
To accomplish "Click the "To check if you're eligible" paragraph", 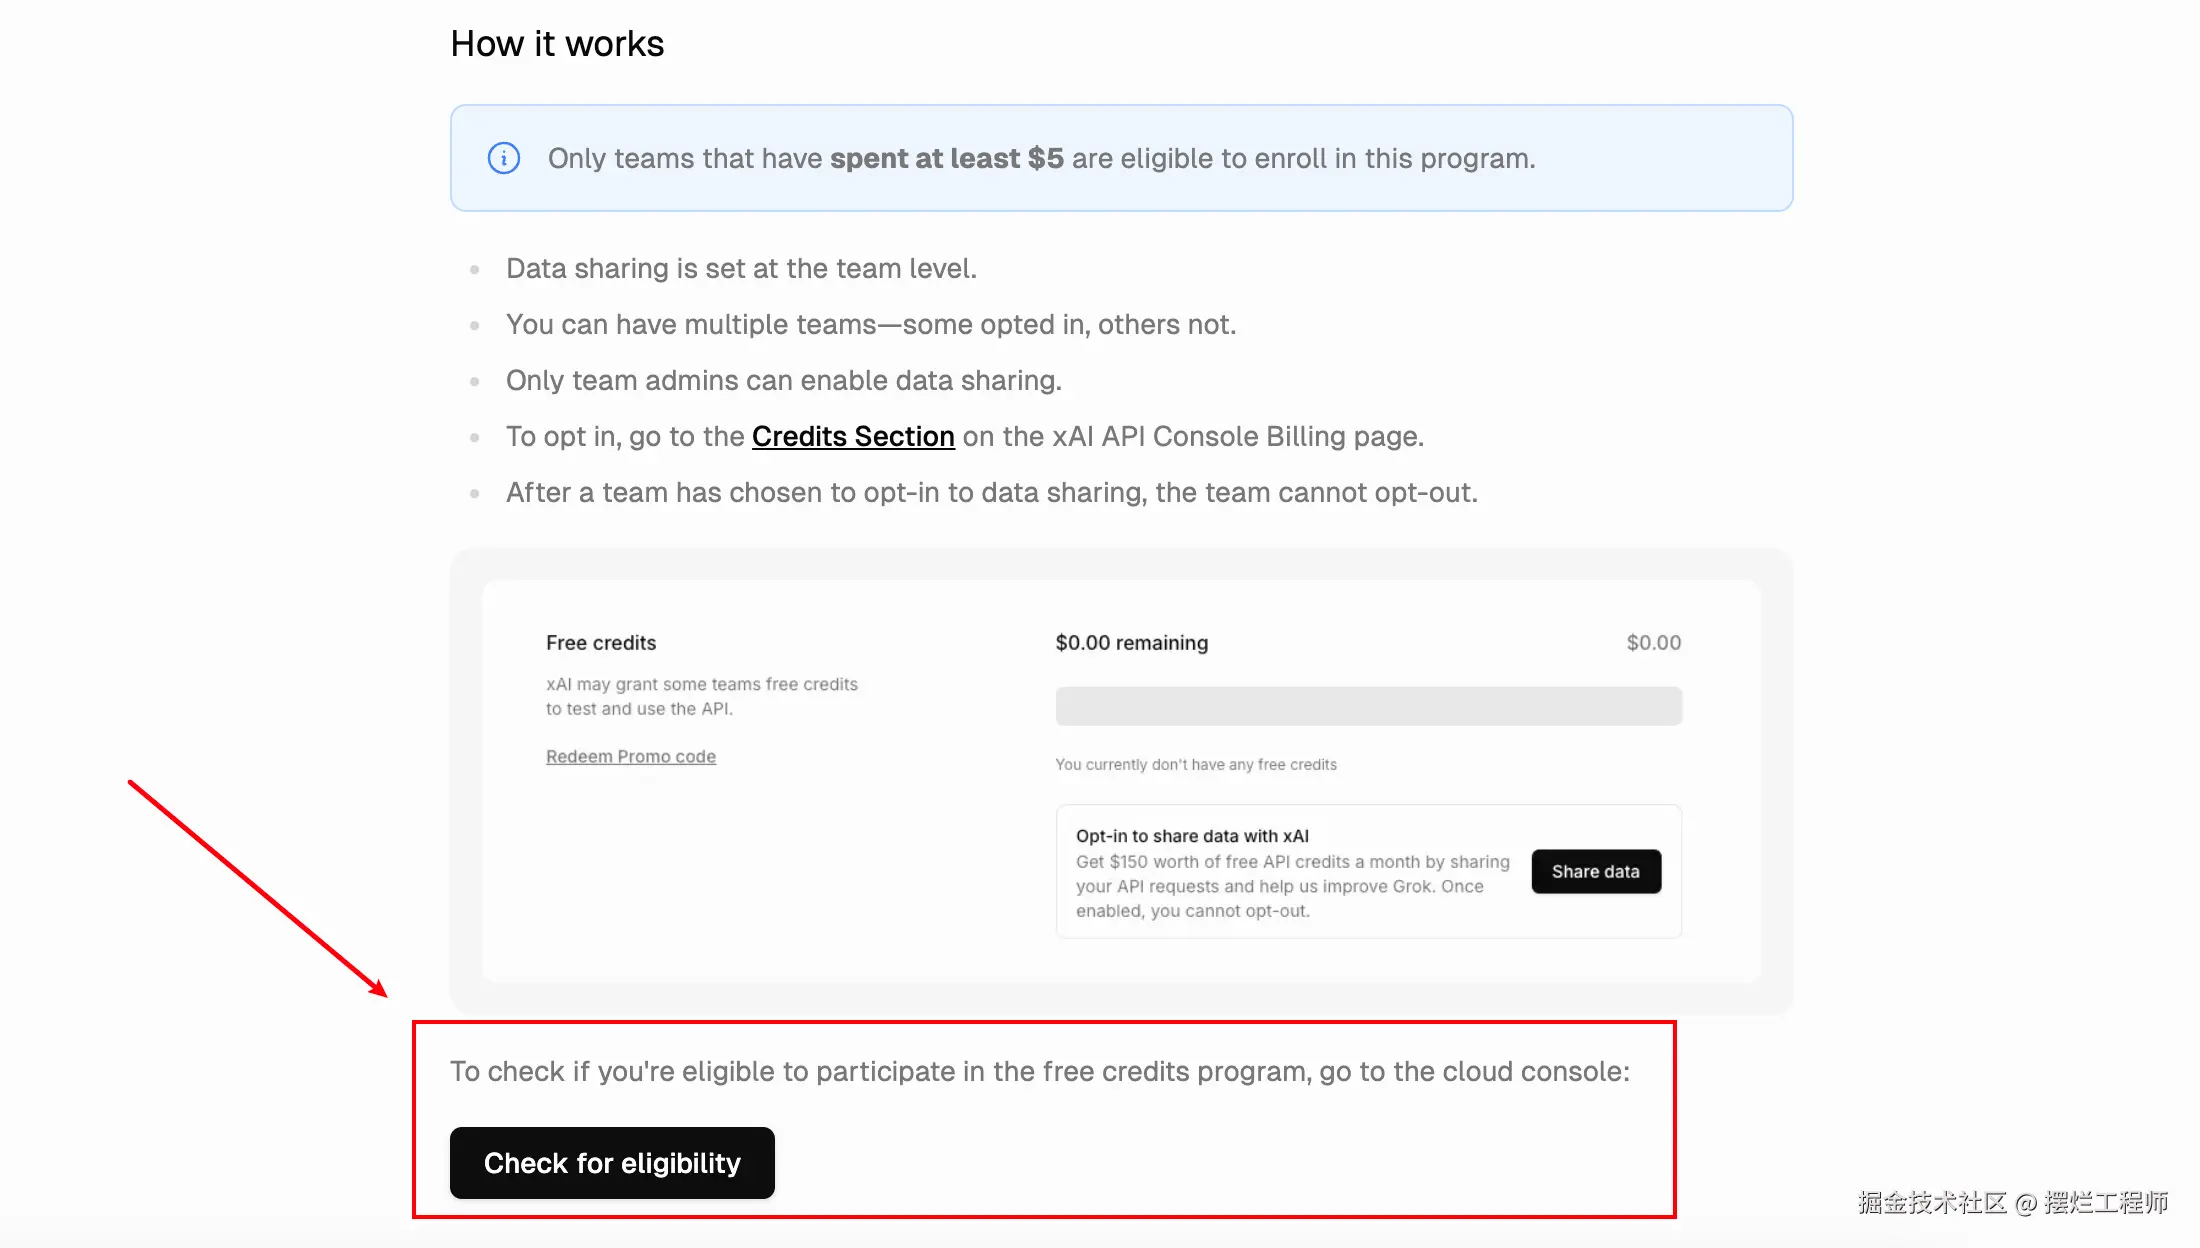I will tap(1039, 1071).
